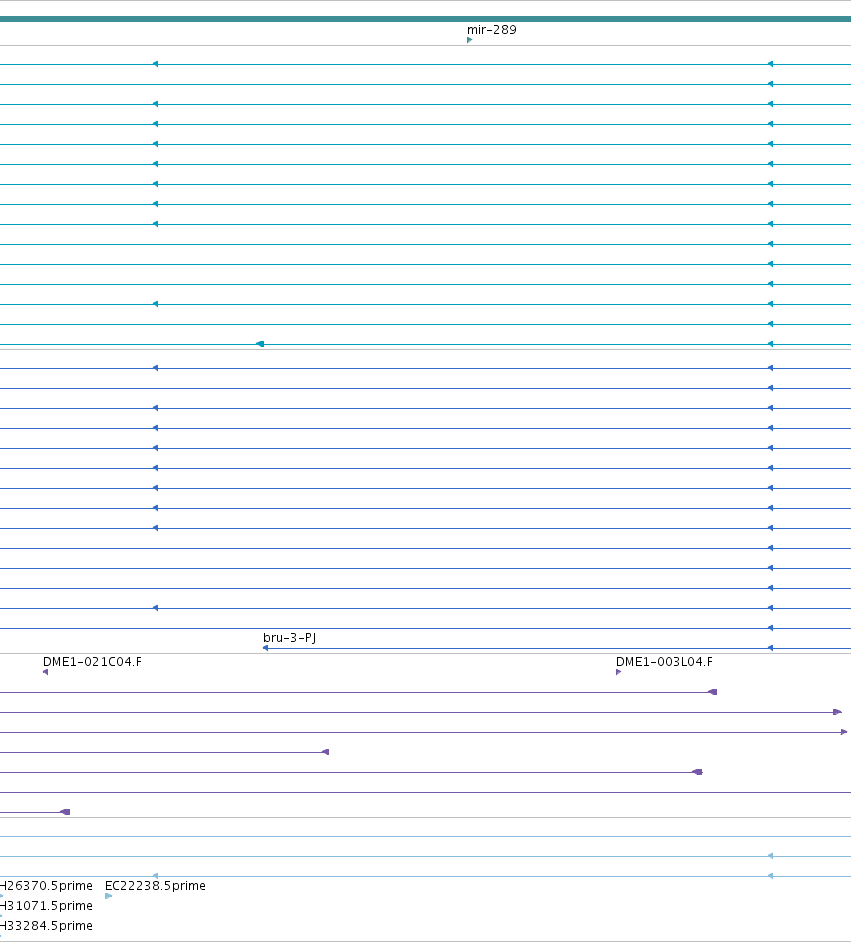The height and width of the screenshot is (942, 851).
Task: Select the mir-289 feature label
Action: click(491, 29)
